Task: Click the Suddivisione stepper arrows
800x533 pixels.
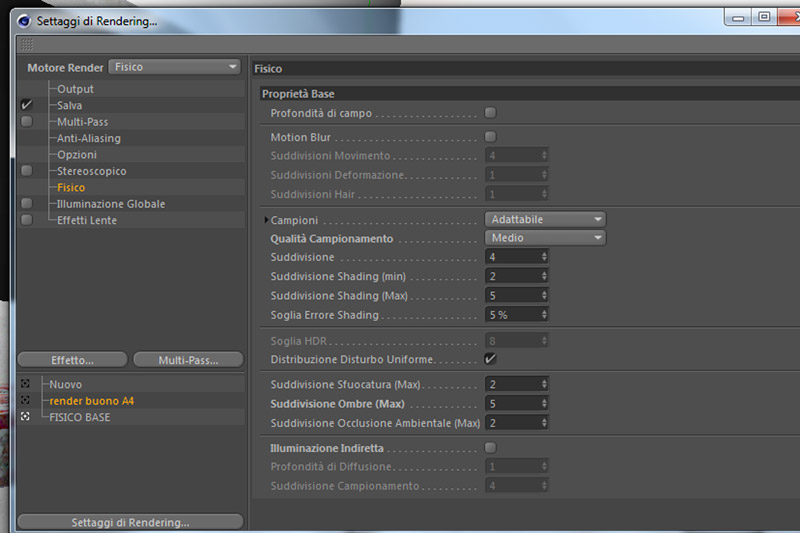Action: (x=544, y=257)
